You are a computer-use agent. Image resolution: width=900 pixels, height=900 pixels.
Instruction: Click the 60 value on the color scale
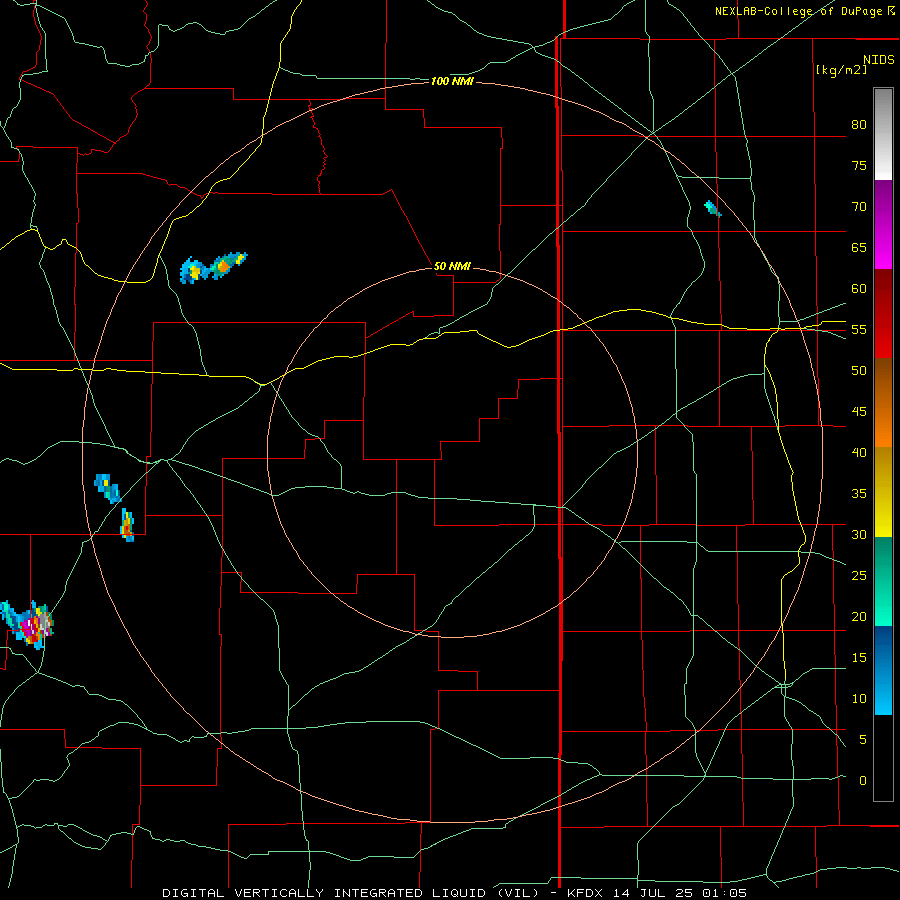tap(859, 289)
